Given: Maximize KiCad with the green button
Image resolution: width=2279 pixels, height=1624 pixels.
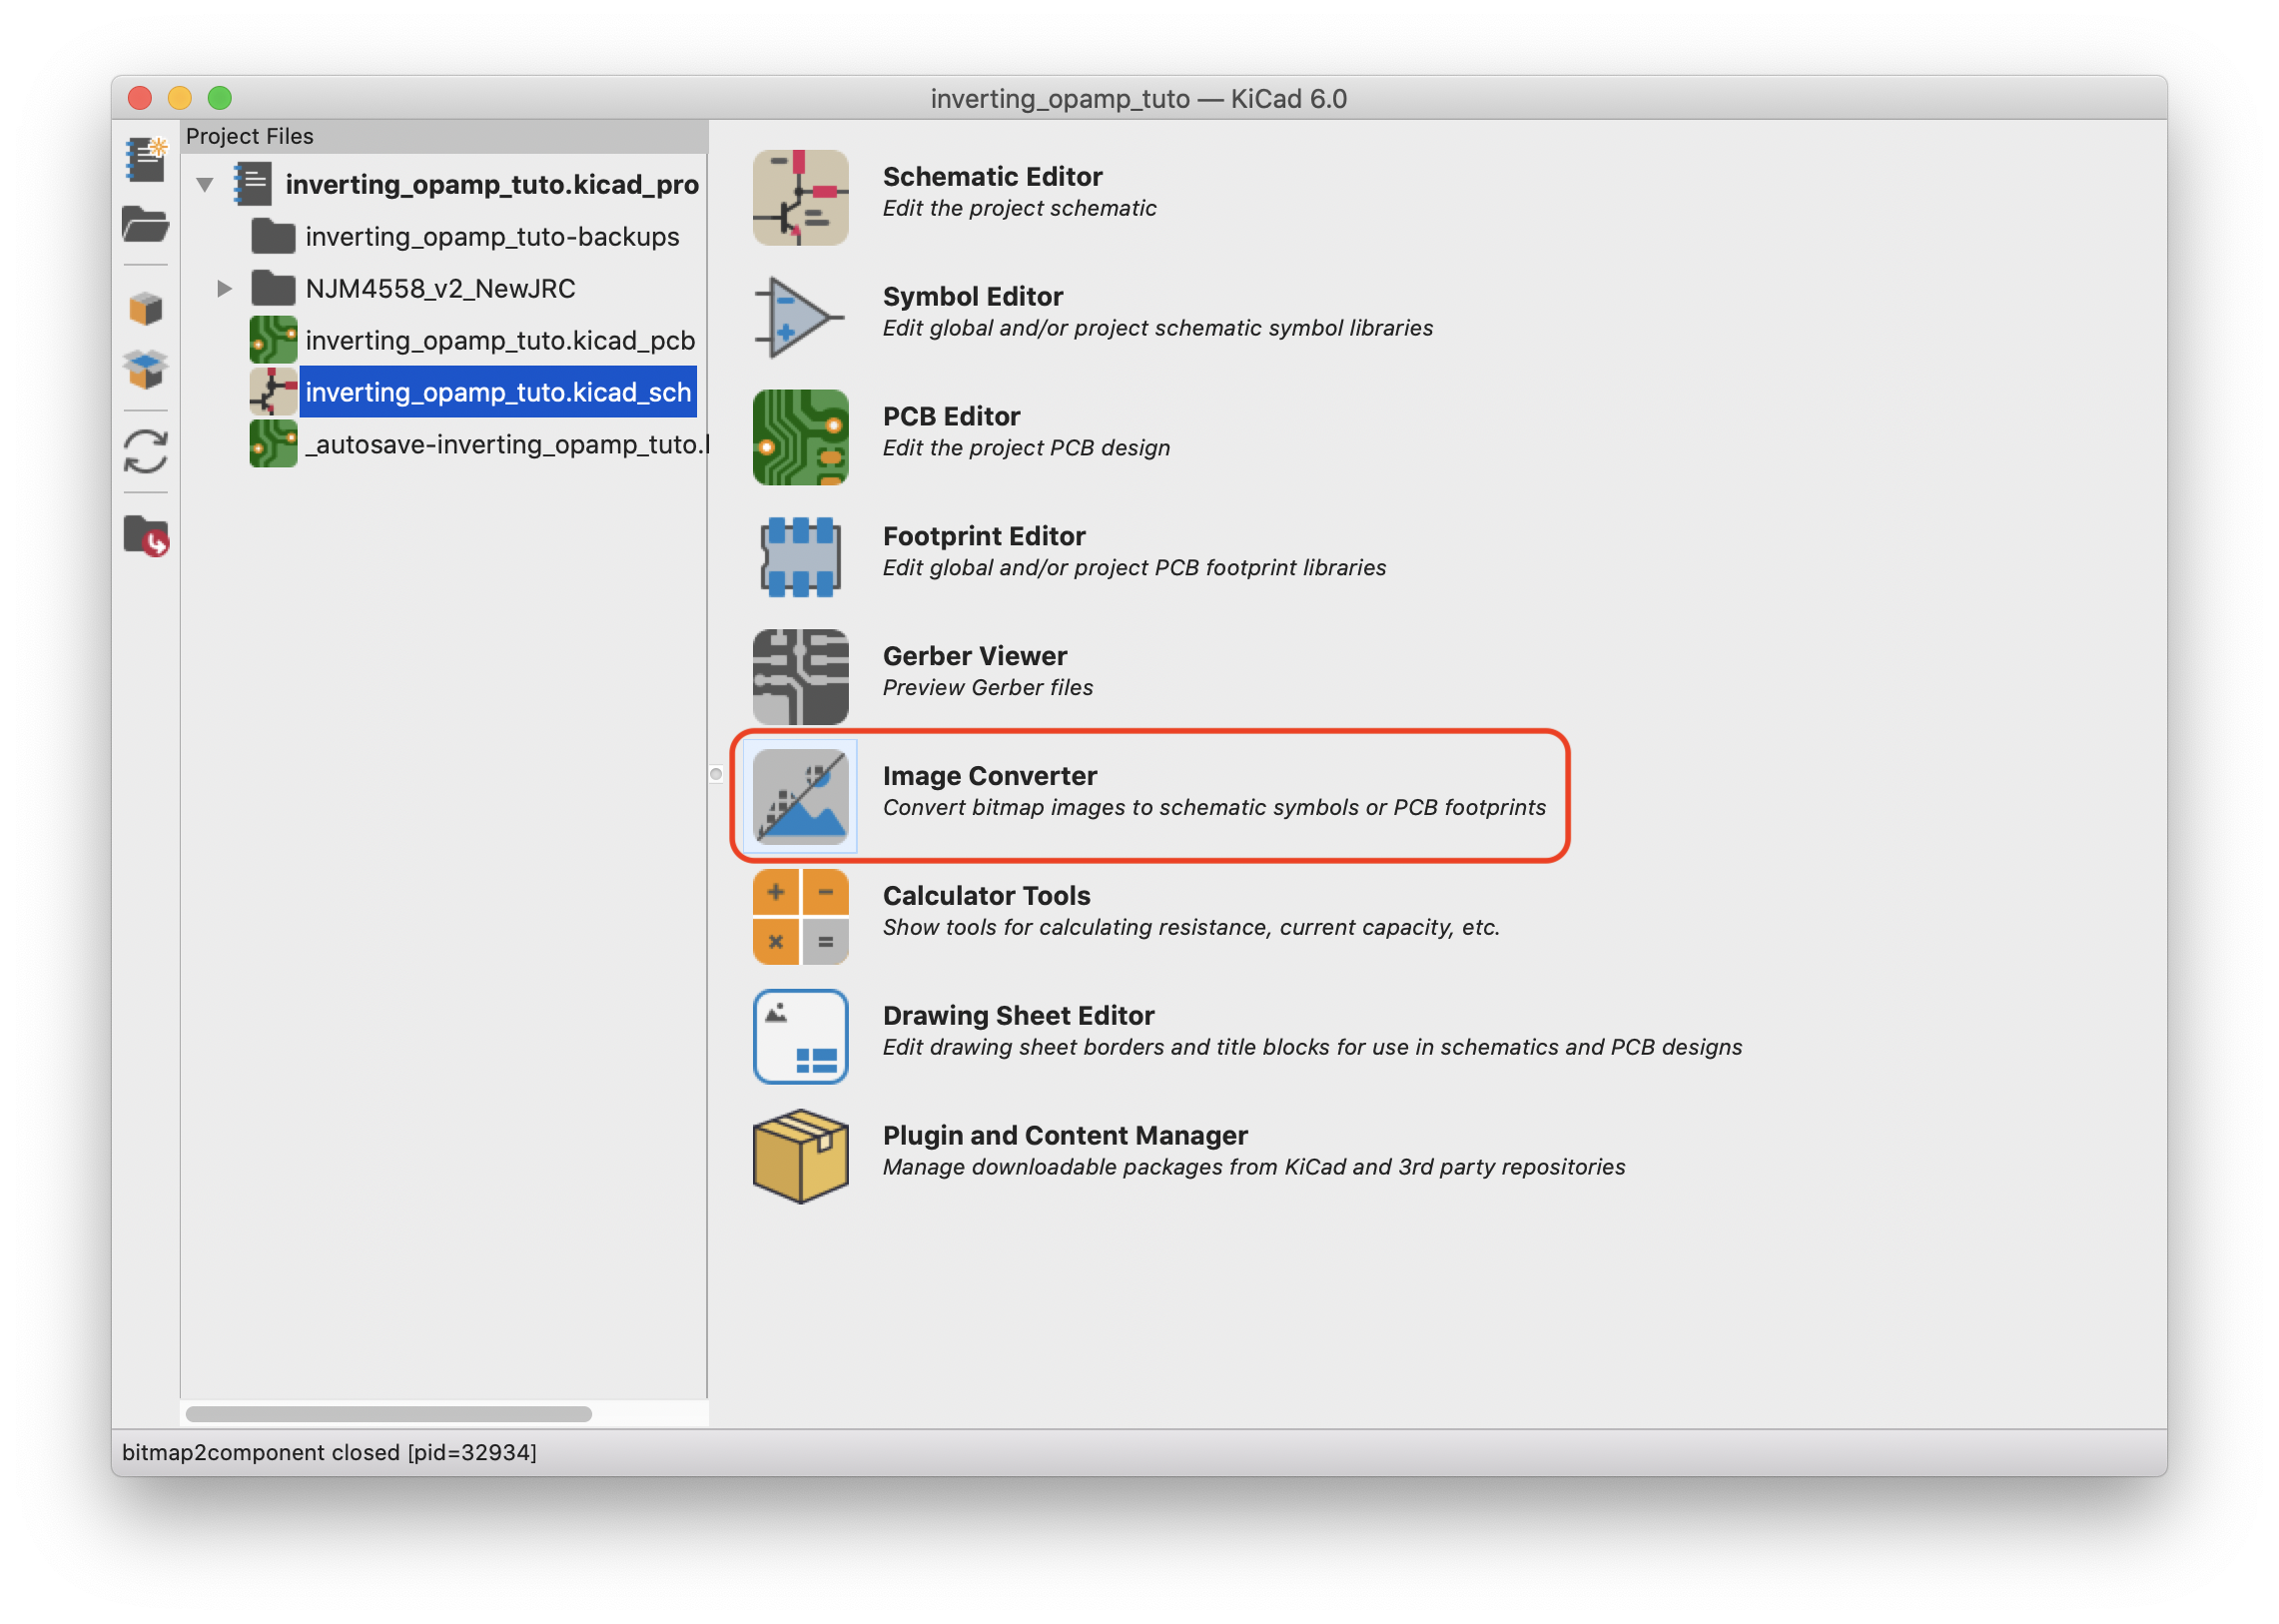Looking at the screenshot, I should click(x=220, y=98).
